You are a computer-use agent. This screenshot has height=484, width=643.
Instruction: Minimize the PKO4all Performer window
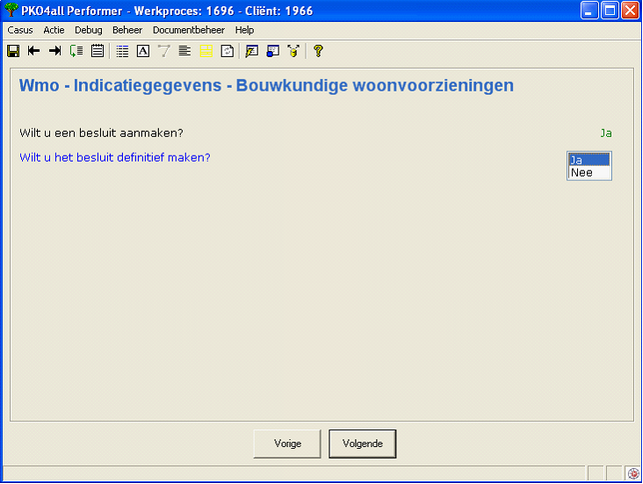point(589,10)
